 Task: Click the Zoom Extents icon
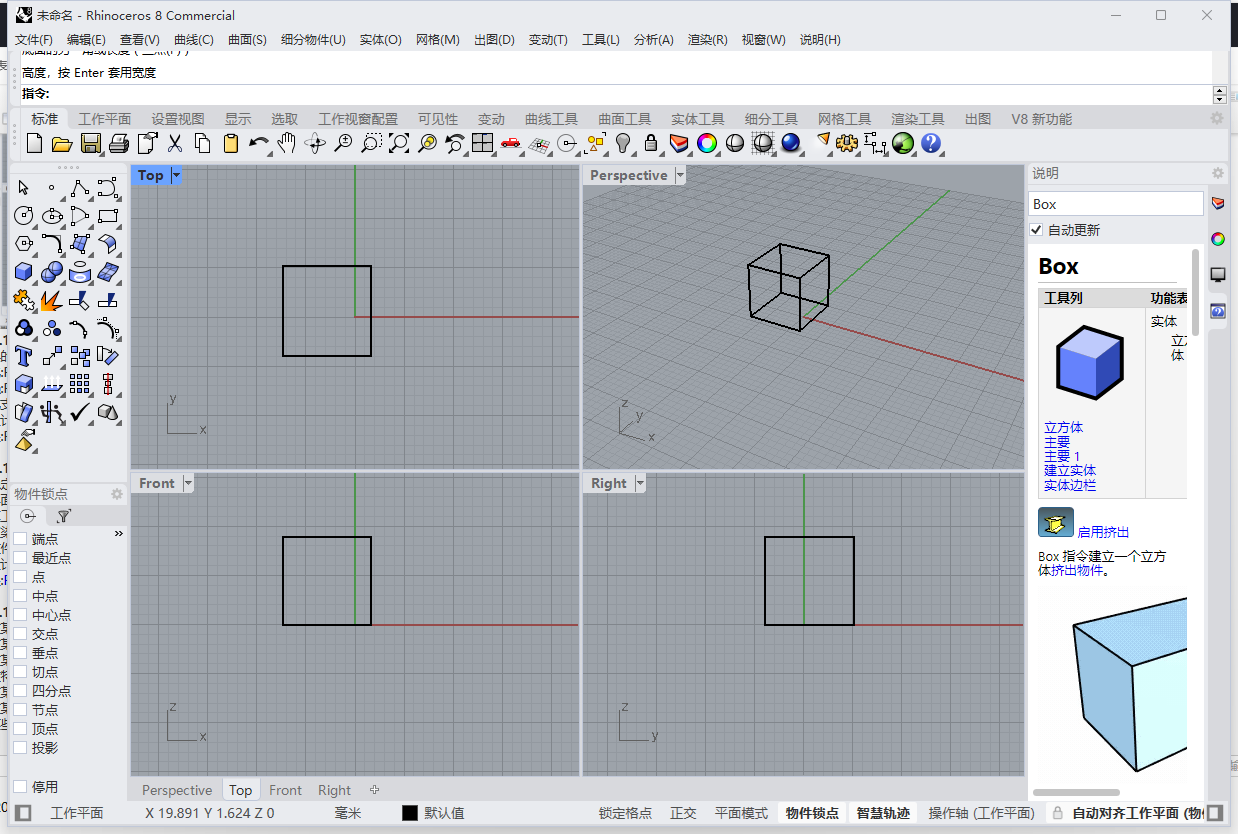(399, 143)
